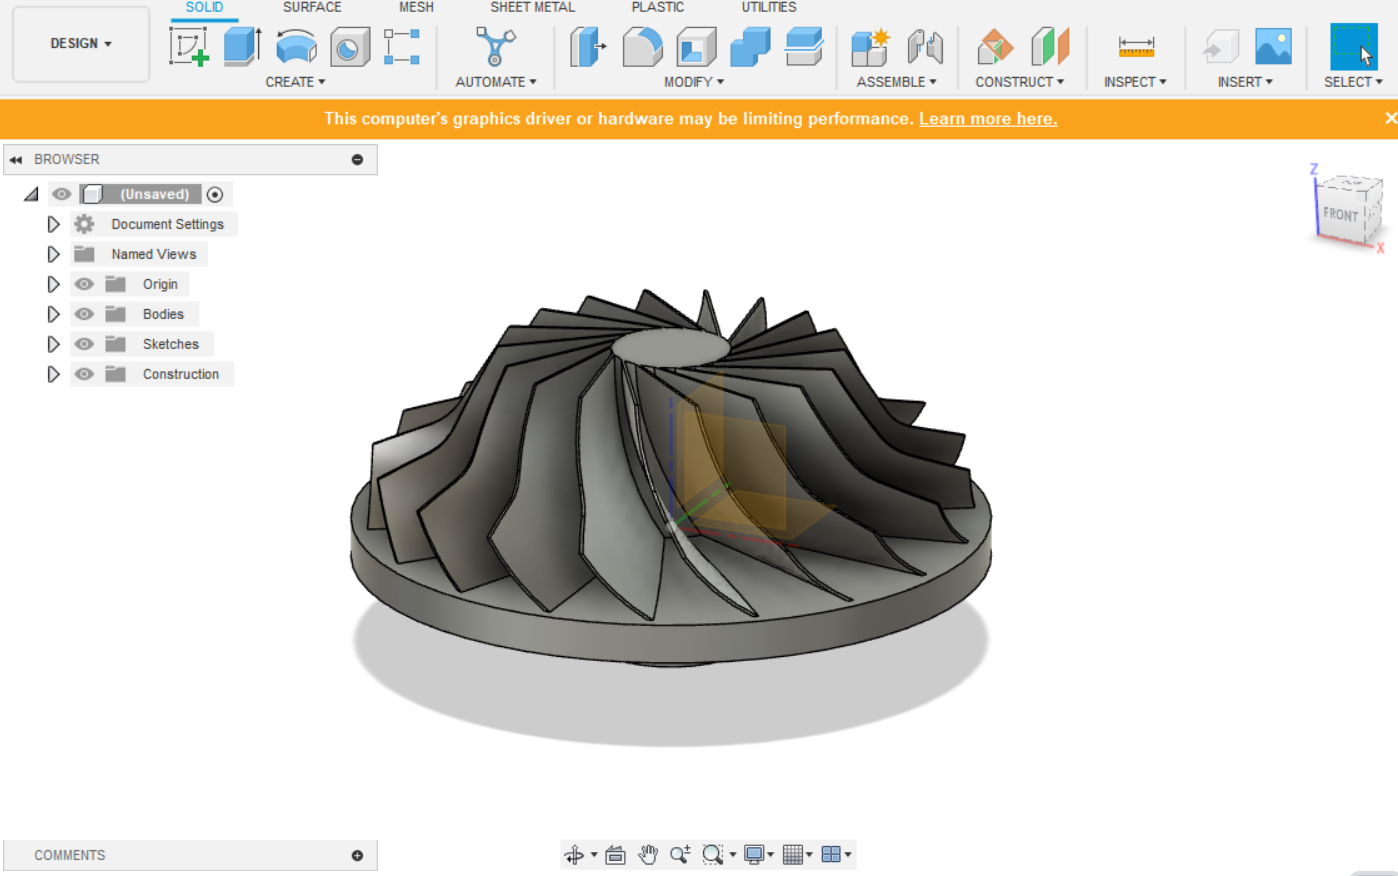1398x876 pixels.
Task: Toggle visibility of the Origin folder
Action: [x=85, y=283]
